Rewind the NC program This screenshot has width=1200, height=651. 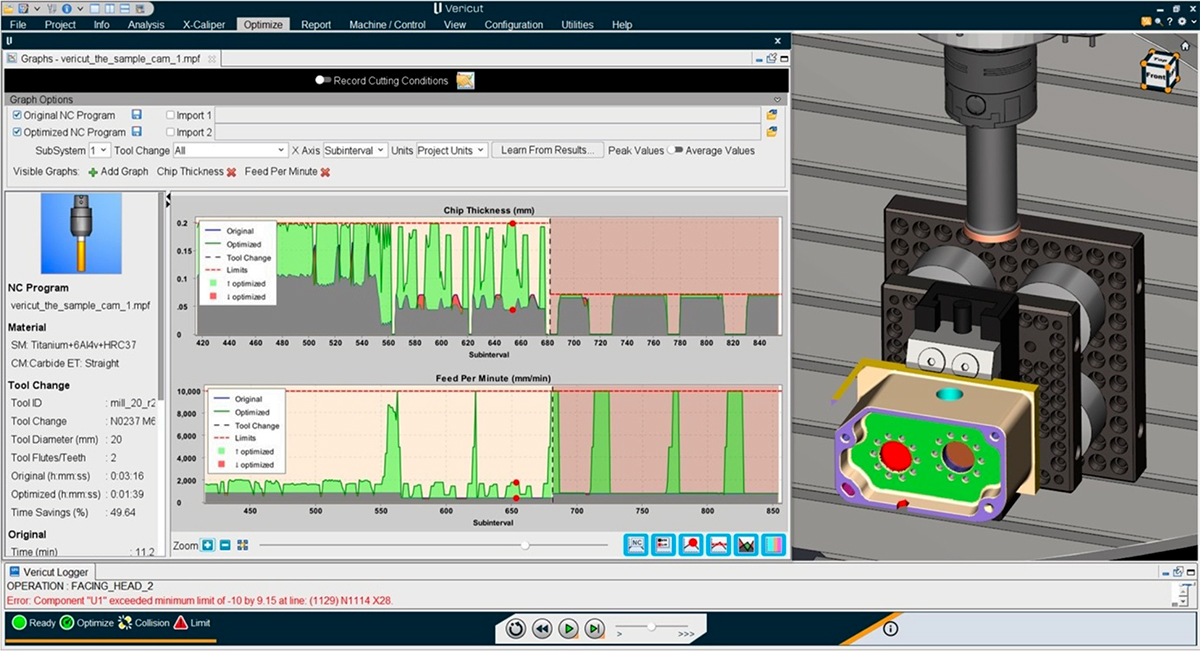542,629
